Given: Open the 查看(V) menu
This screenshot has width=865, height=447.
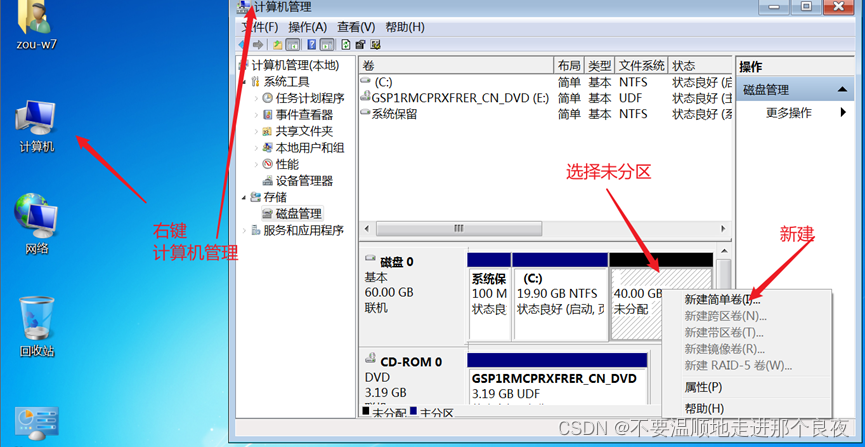Looking at the screenshot, I should click(356, 27).
